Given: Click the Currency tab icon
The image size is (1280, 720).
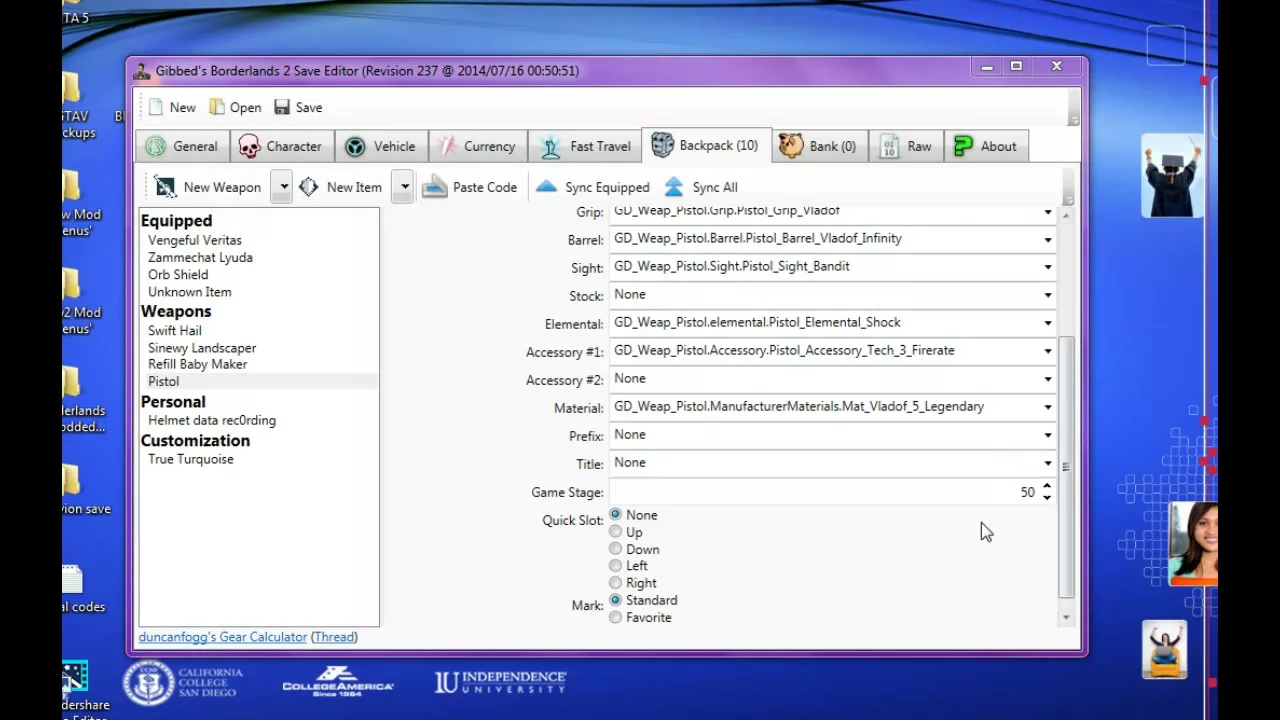Looking at the screenshot, I should click(447, 146).
